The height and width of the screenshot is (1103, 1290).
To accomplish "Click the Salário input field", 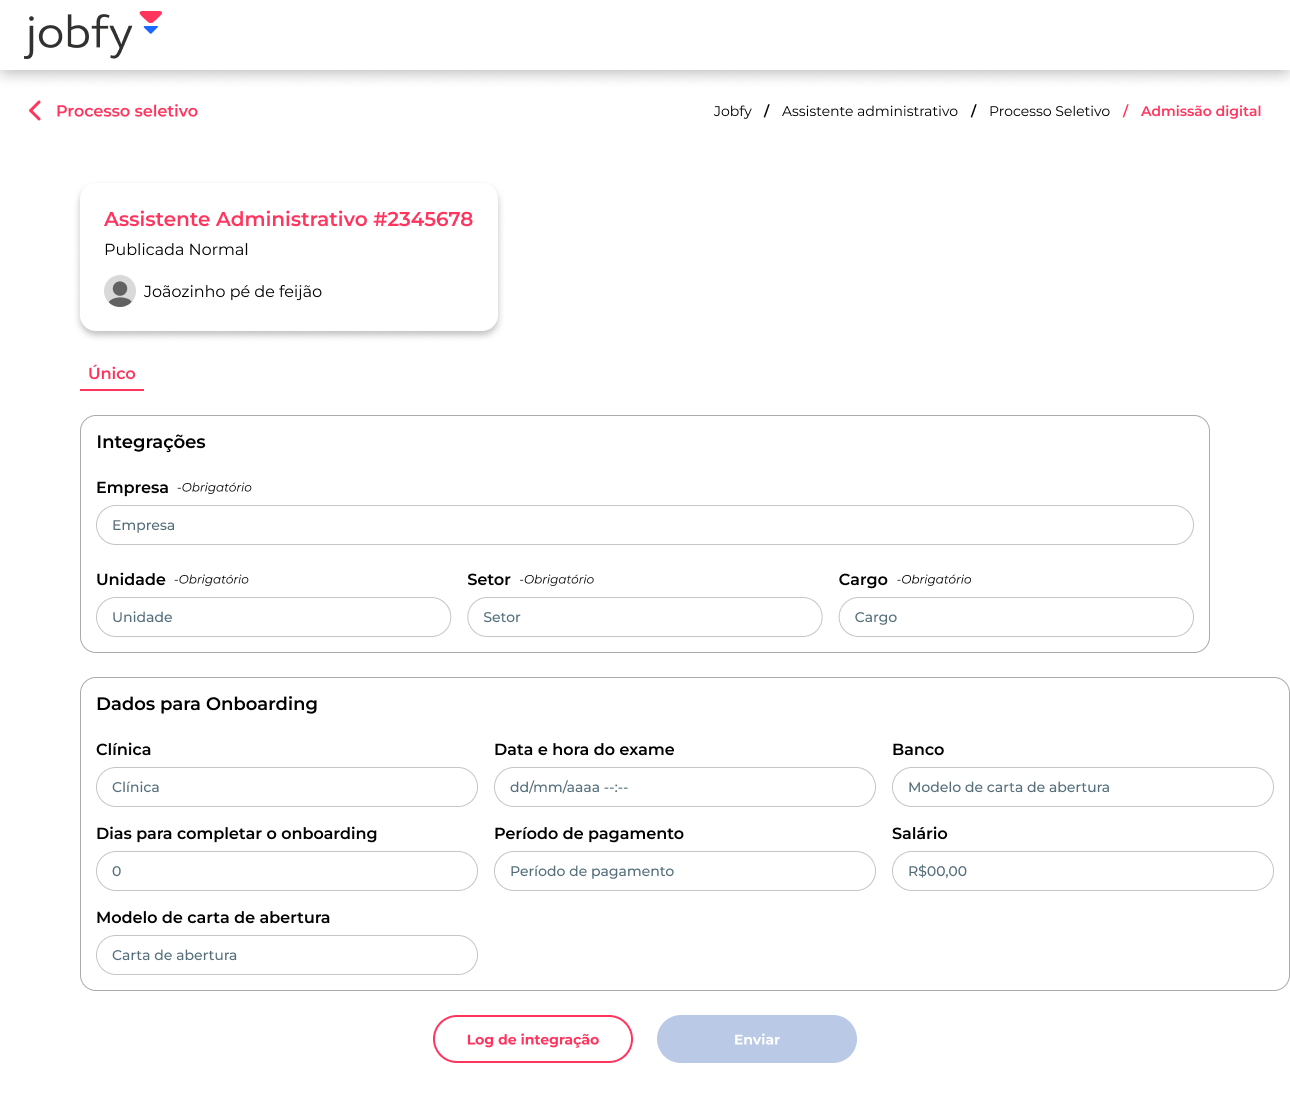I will (x=1082, y=871).
